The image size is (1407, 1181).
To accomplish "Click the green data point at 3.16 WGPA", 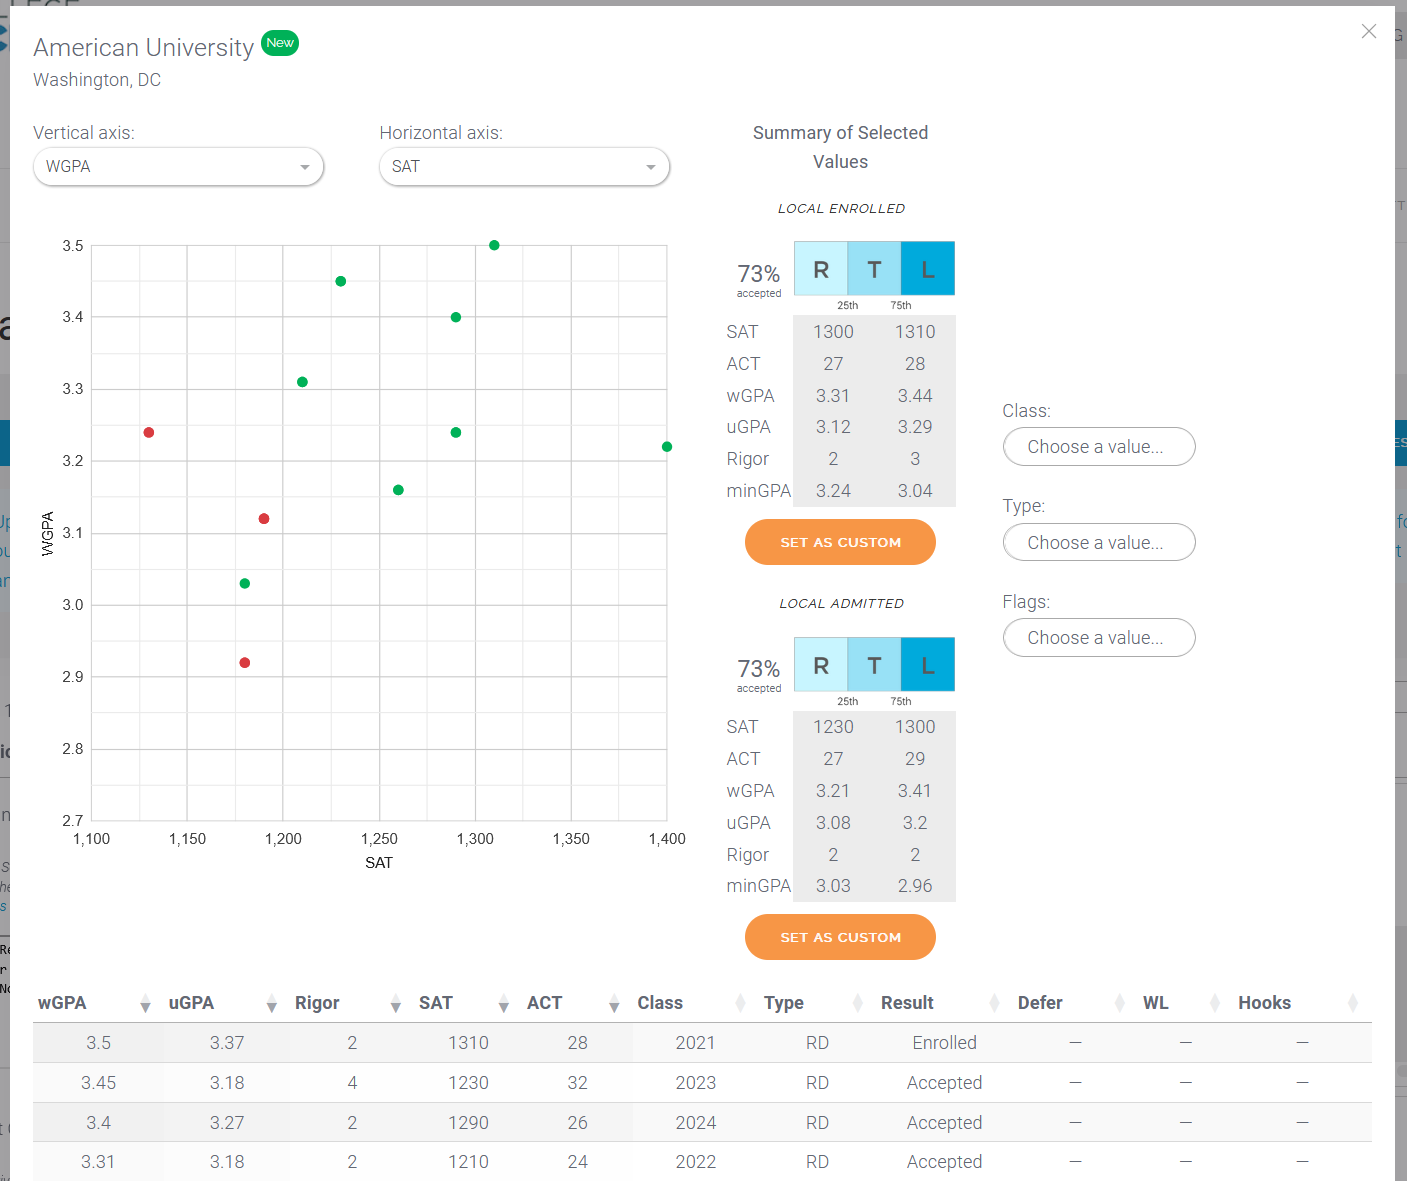I will pos(398,490).
